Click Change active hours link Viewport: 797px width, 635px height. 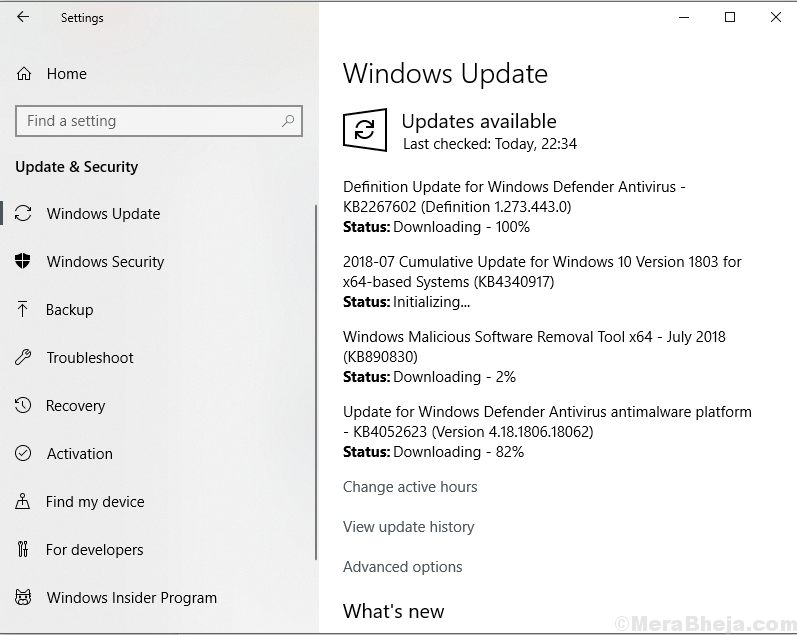click(x=410, y=487)
